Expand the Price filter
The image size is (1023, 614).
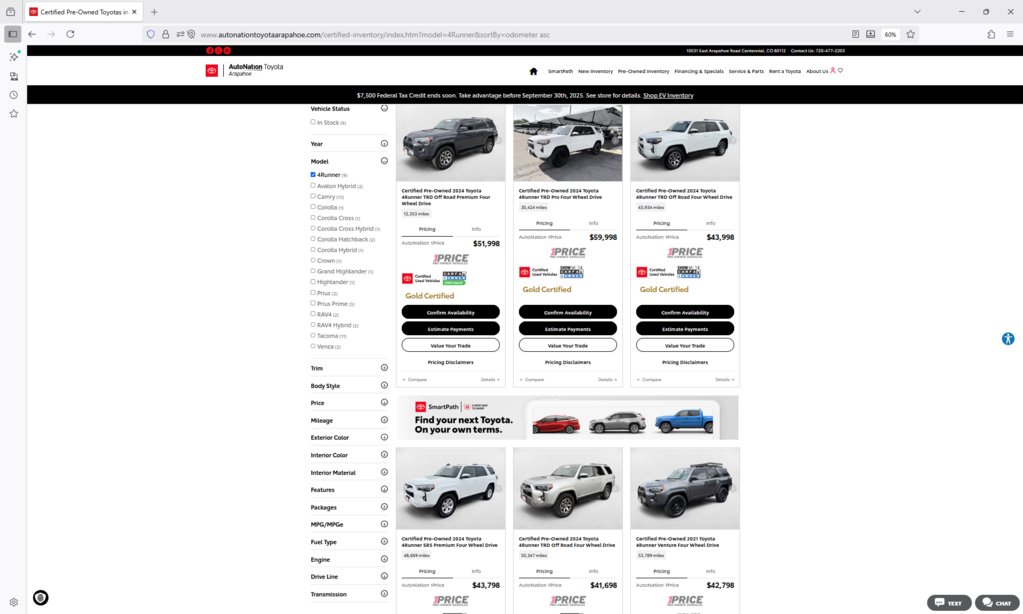click(x=384, y=403)
